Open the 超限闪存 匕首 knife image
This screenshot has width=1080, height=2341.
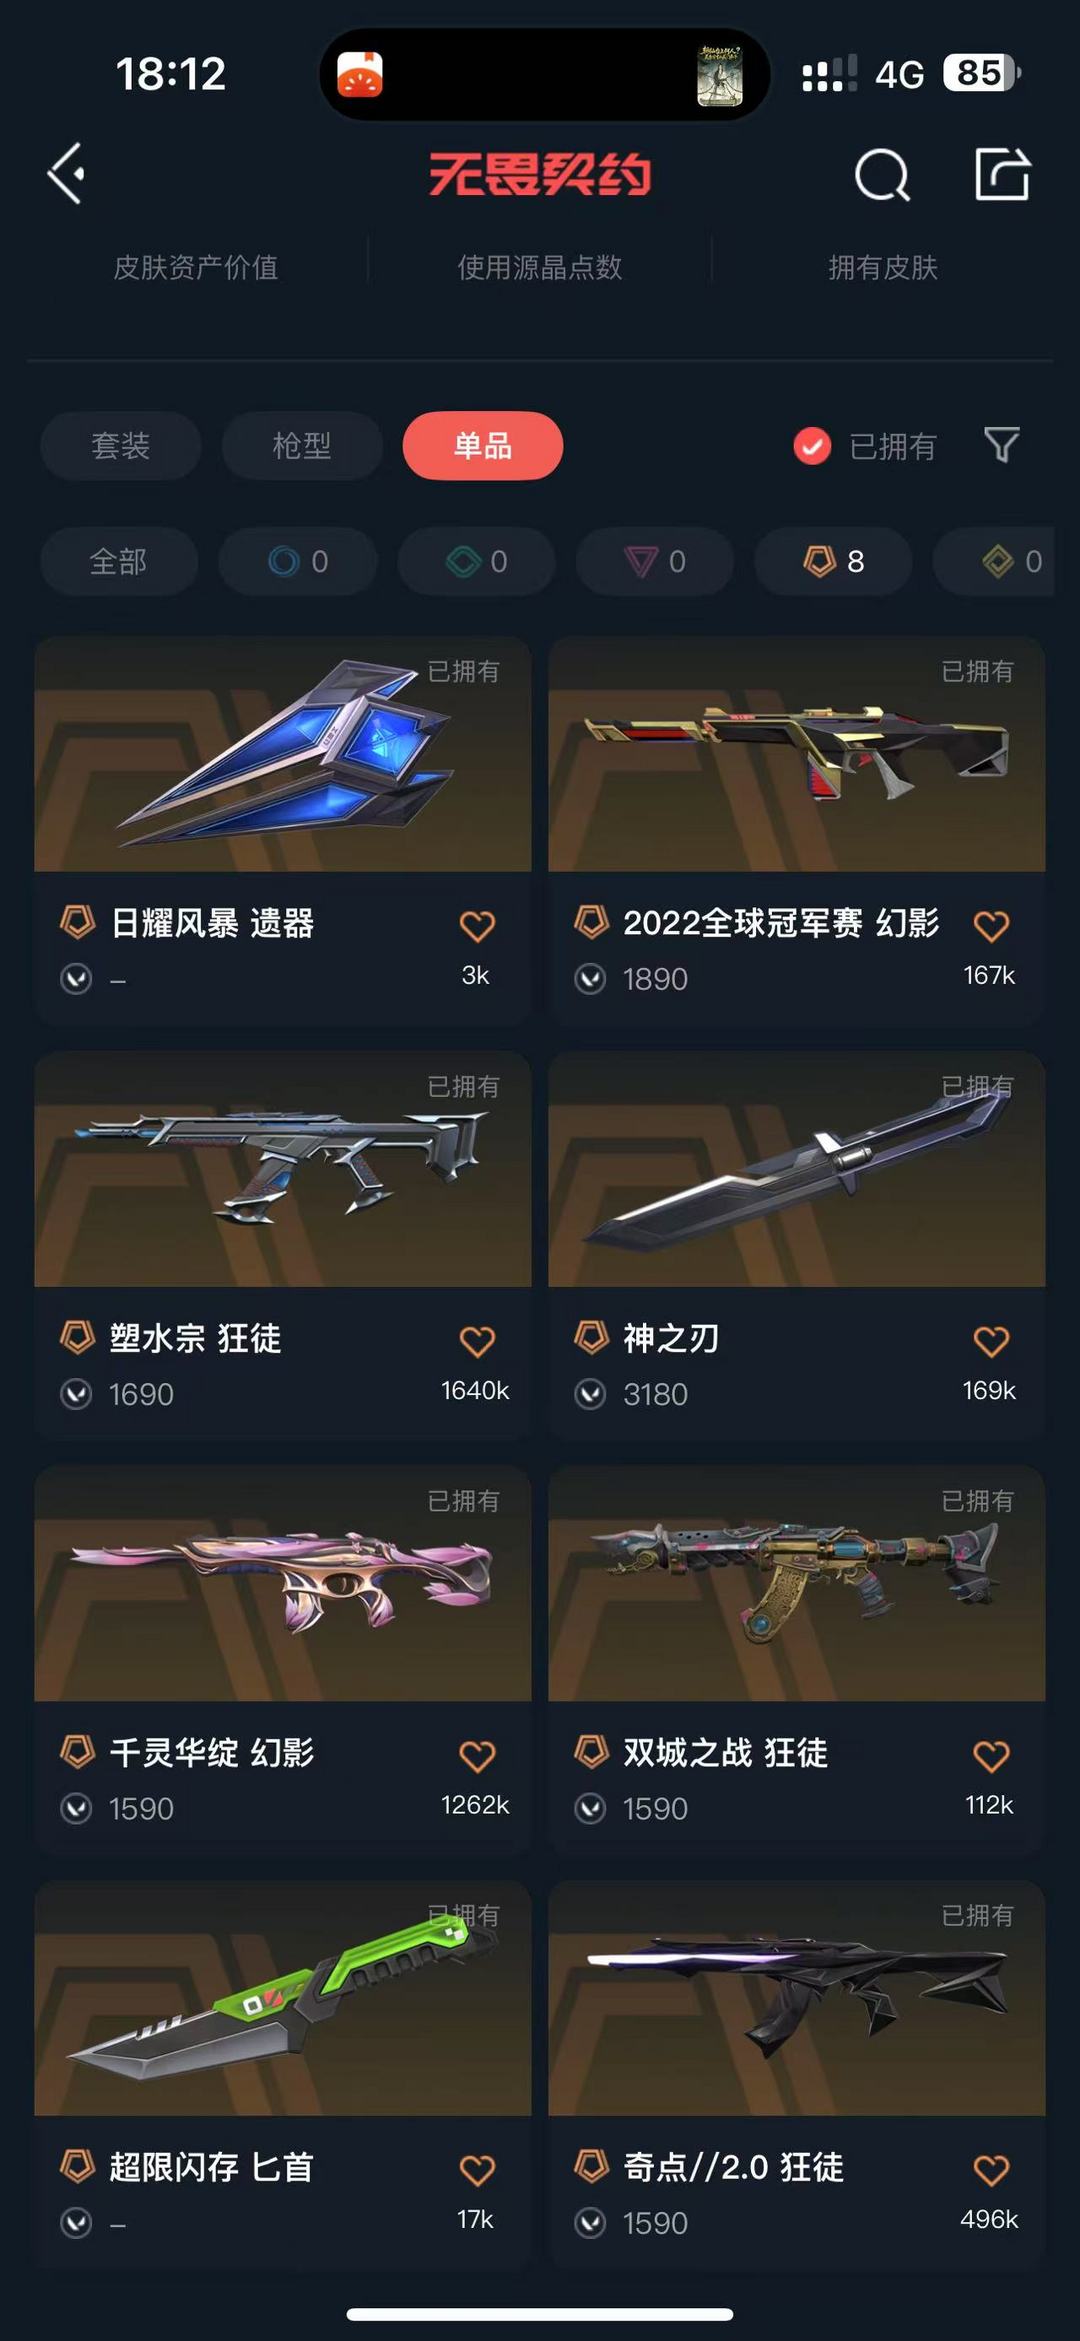(x=283, y=1997)
